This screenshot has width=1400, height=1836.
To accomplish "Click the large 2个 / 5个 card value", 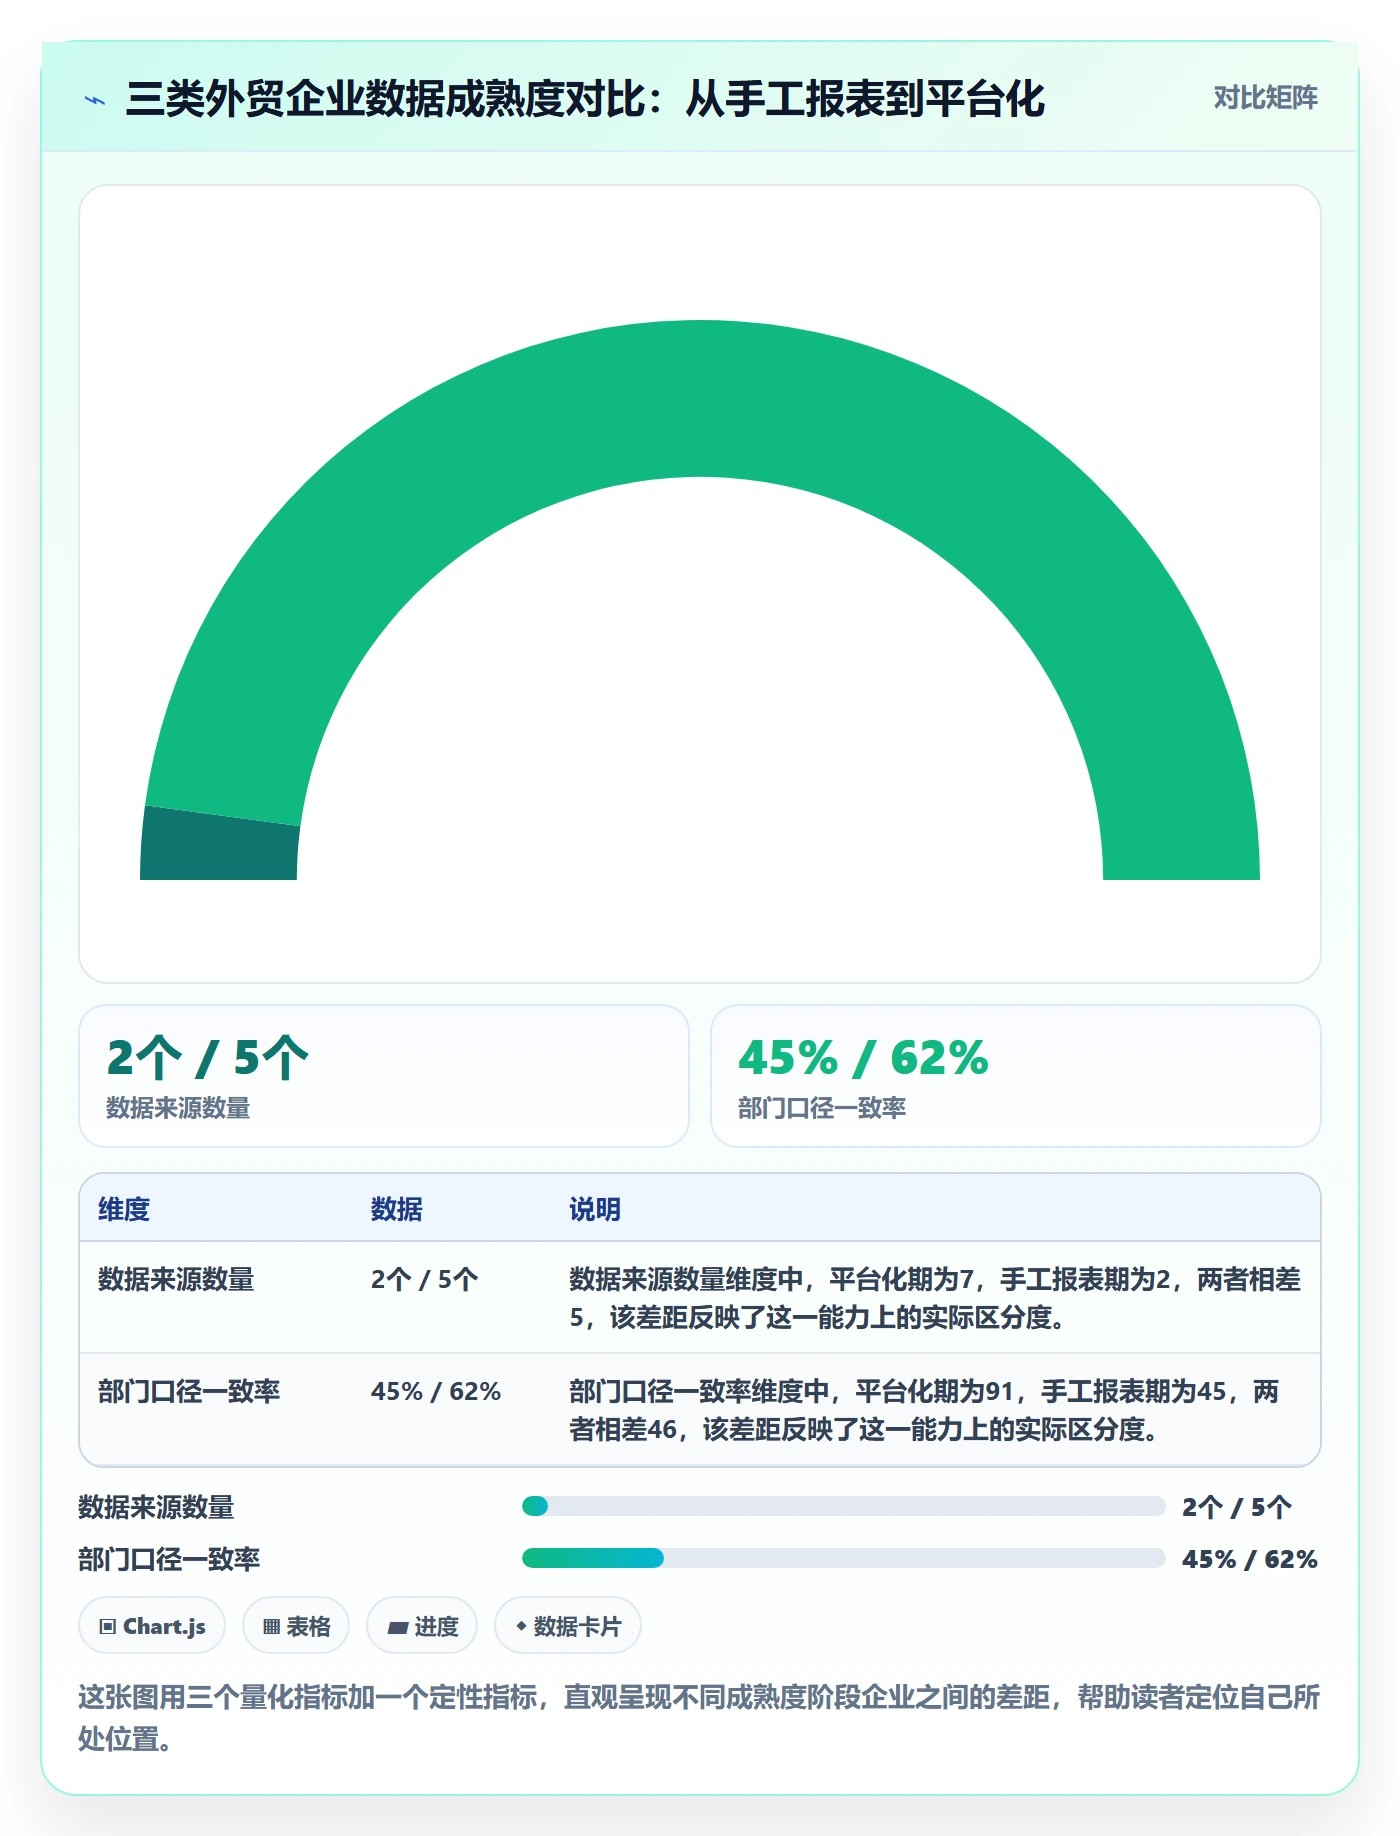I will point(207,1058).
